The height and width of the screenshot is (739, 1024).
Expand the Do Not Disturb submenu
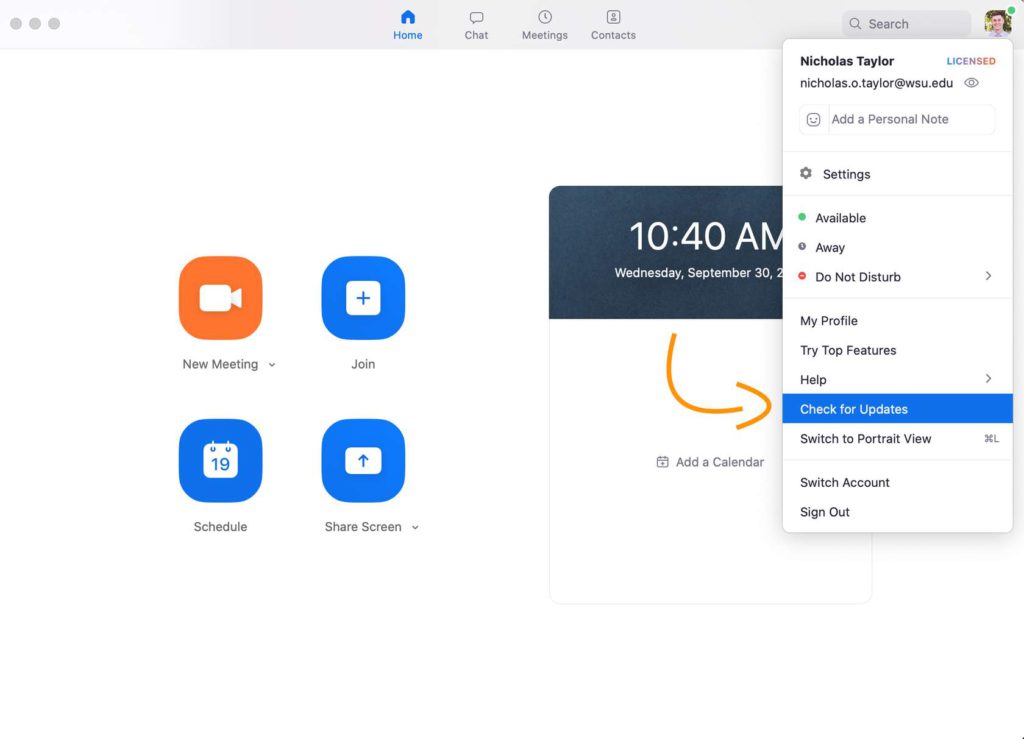(x=988, y=276)
